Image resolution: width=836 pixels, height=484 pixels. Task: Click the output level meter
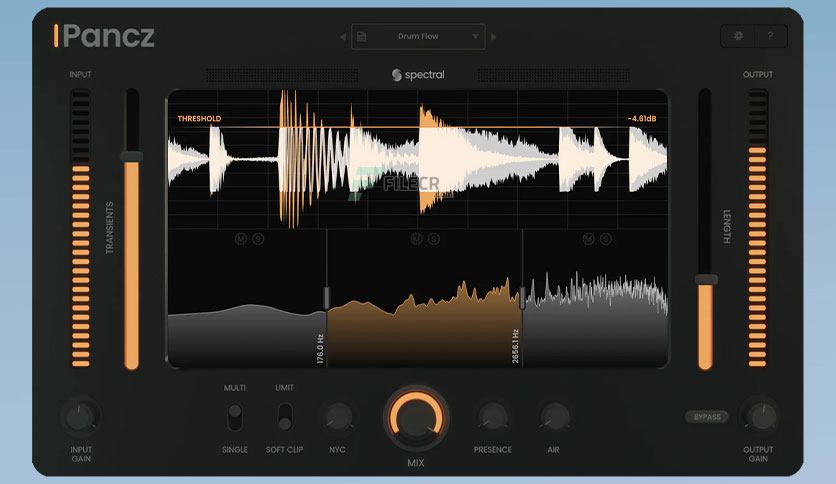[x=757, y=228]
